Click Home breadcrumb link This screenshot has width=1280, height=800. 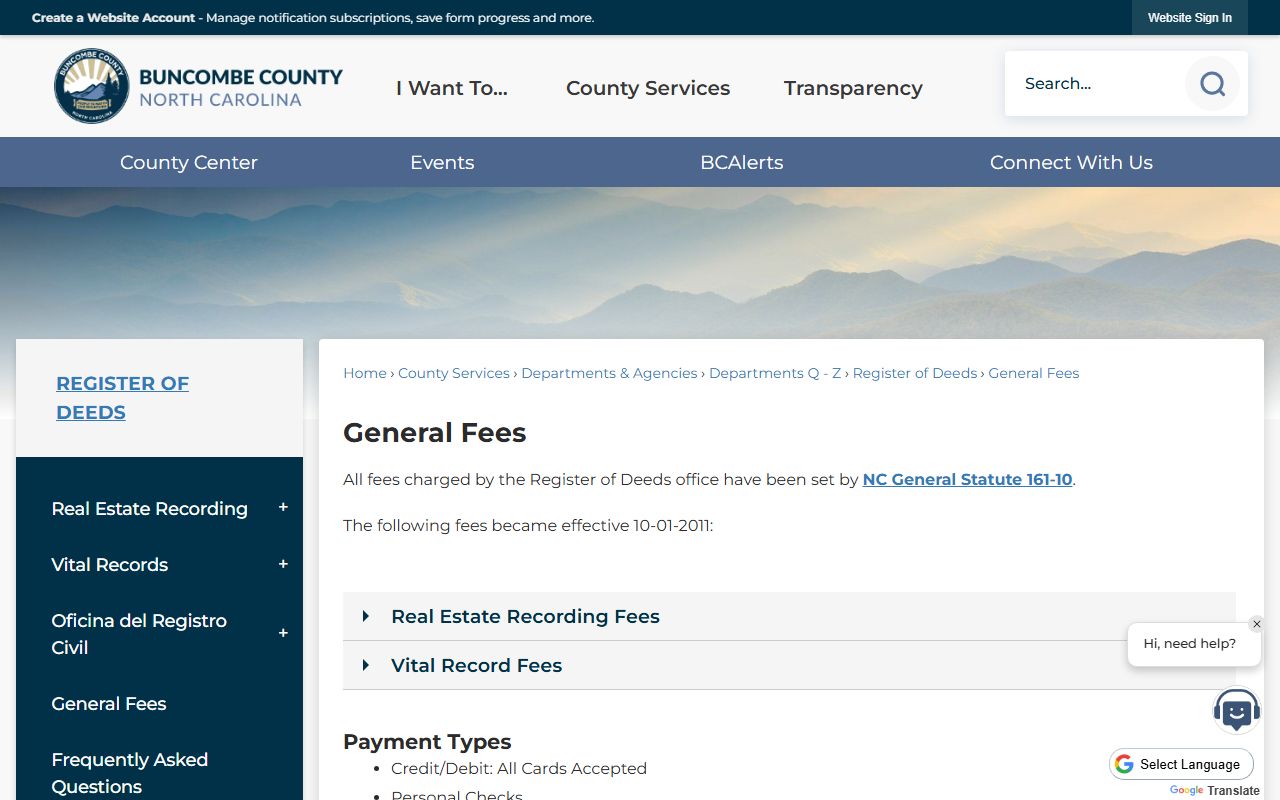[365, 373]
